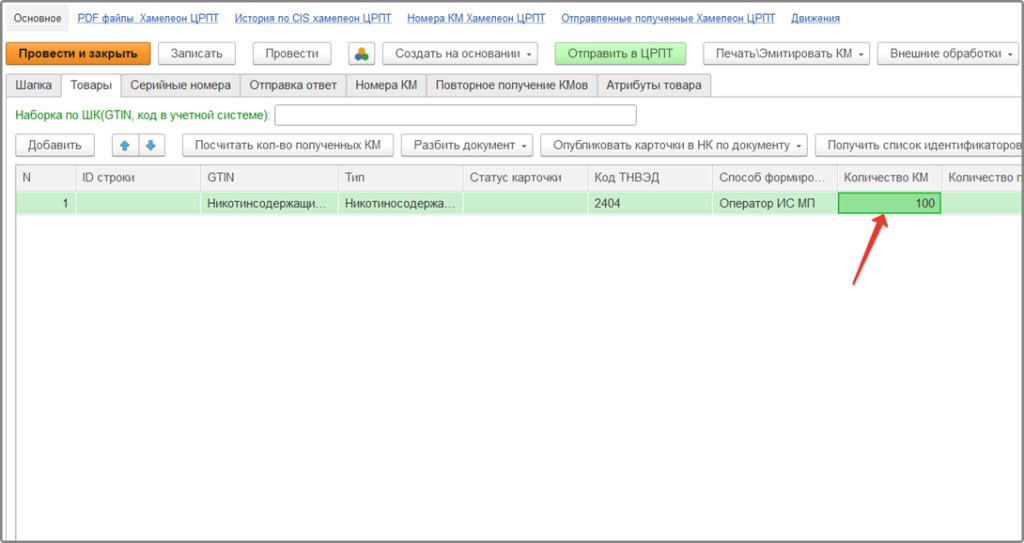Click the colored circles icon button
Image resolution: width=1024 pixels, height=543 pixels.
(361, 54)
